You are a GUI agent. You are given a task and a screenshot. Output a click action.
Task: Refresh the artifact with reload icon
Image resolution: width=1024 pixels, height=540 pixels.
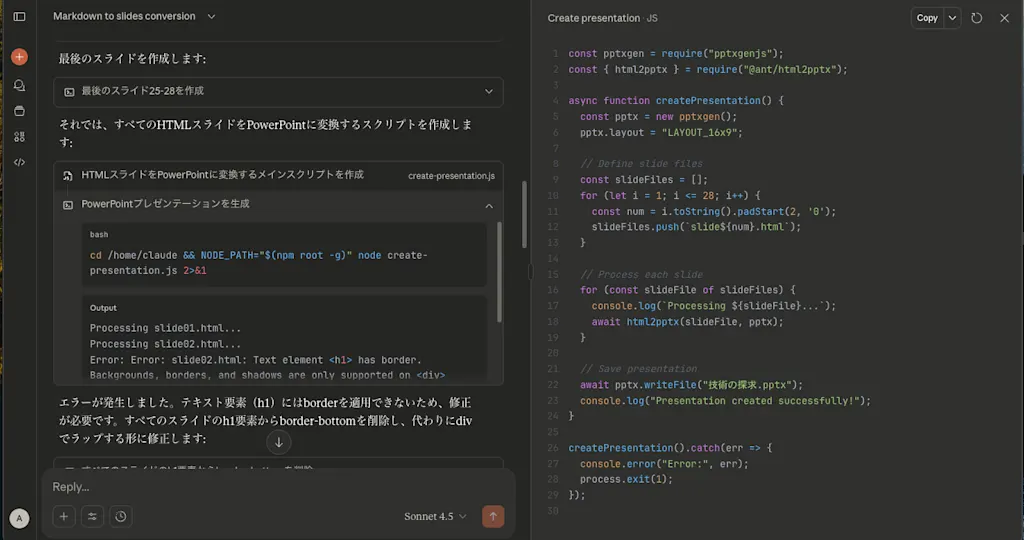pos(976,18)
